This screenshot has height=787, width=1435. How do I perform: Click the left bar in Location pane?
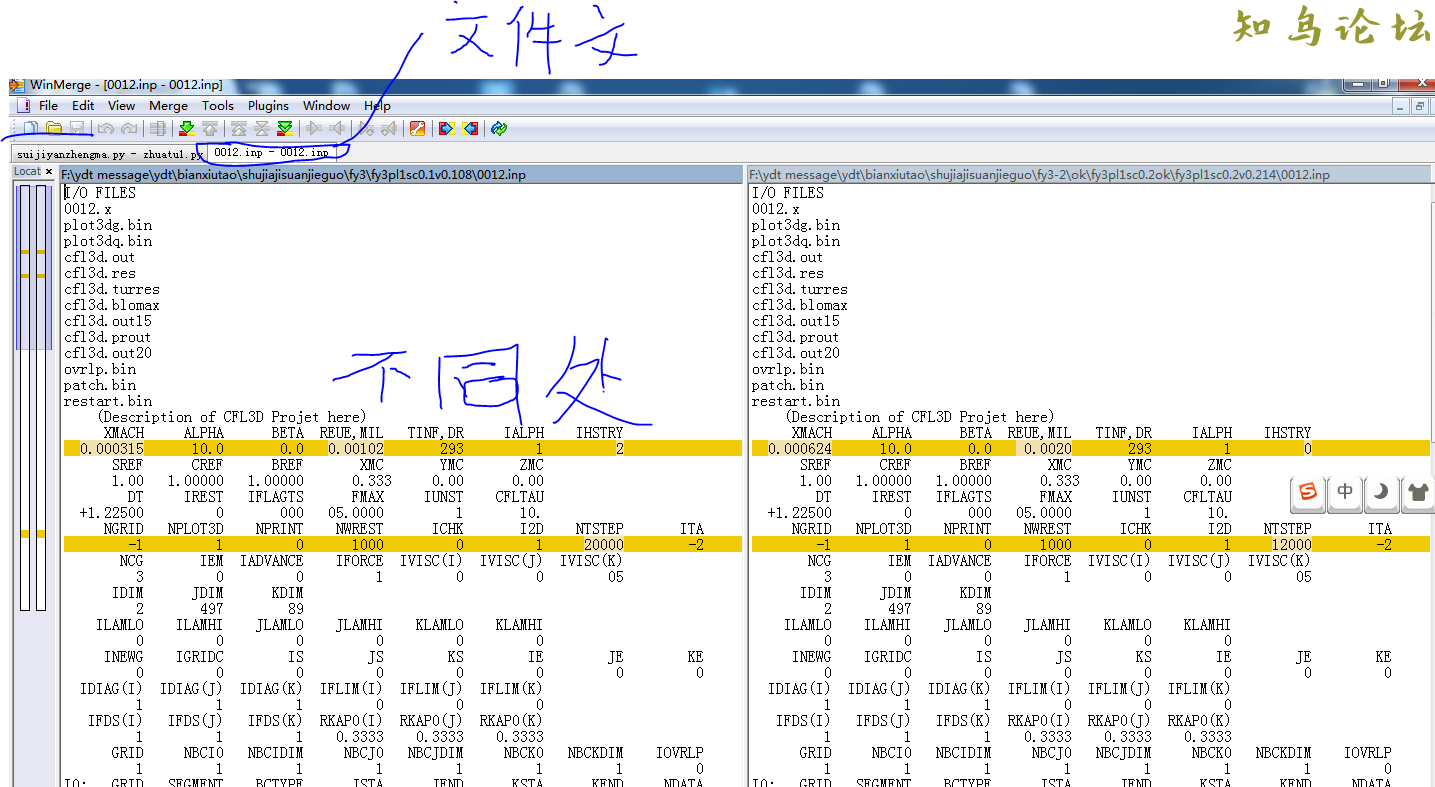click(25, 397)
